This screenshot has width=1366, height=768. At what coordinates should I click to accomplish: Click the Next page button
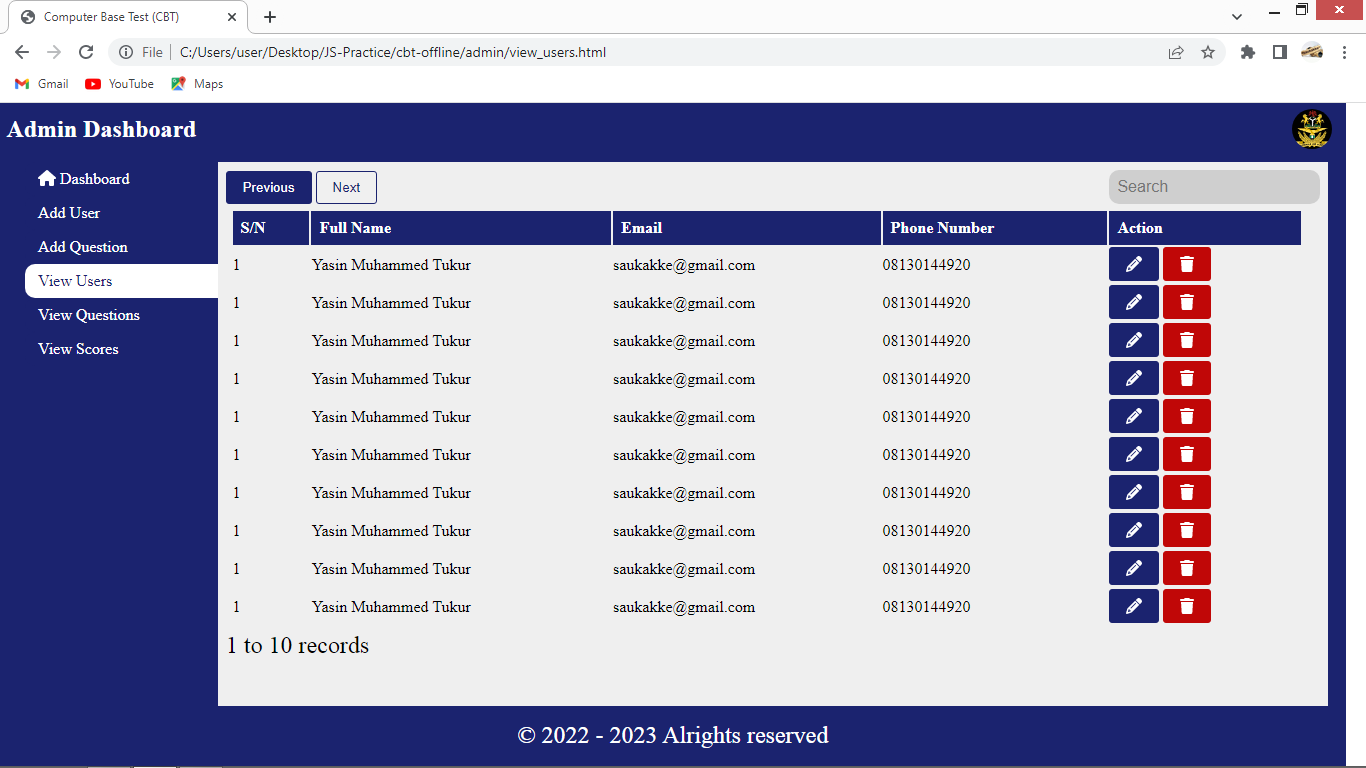pos(346,187)
